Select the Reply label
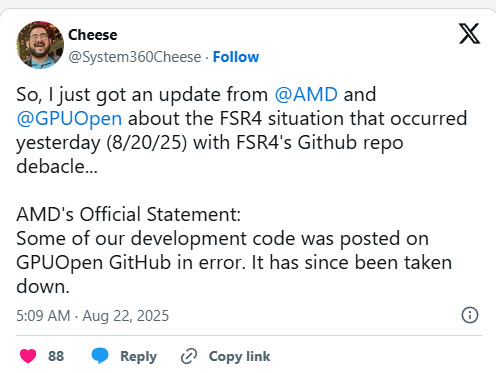The width and height of the screenshot is (496, 373). [138, 356]
